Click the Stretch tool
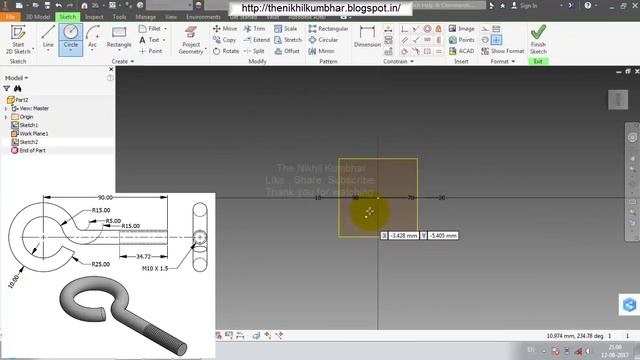 [x=288, y=40]
